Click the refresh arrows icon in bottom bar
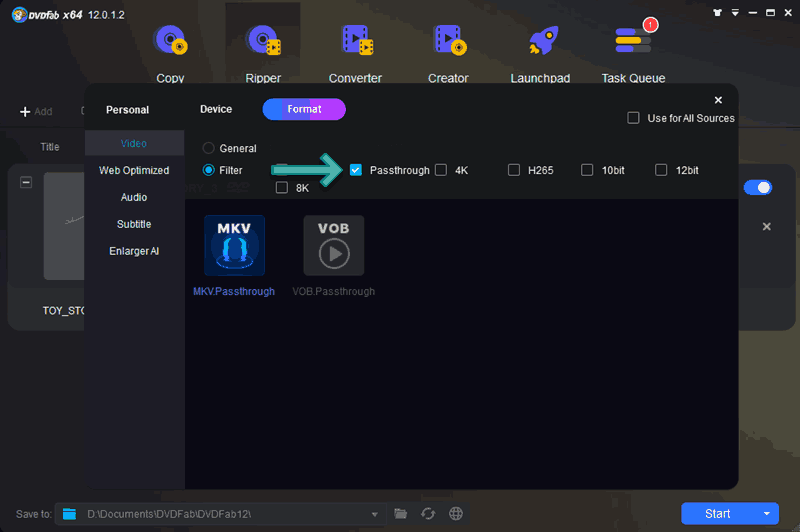Screen dimensions: 800x532 pos(428,514)
